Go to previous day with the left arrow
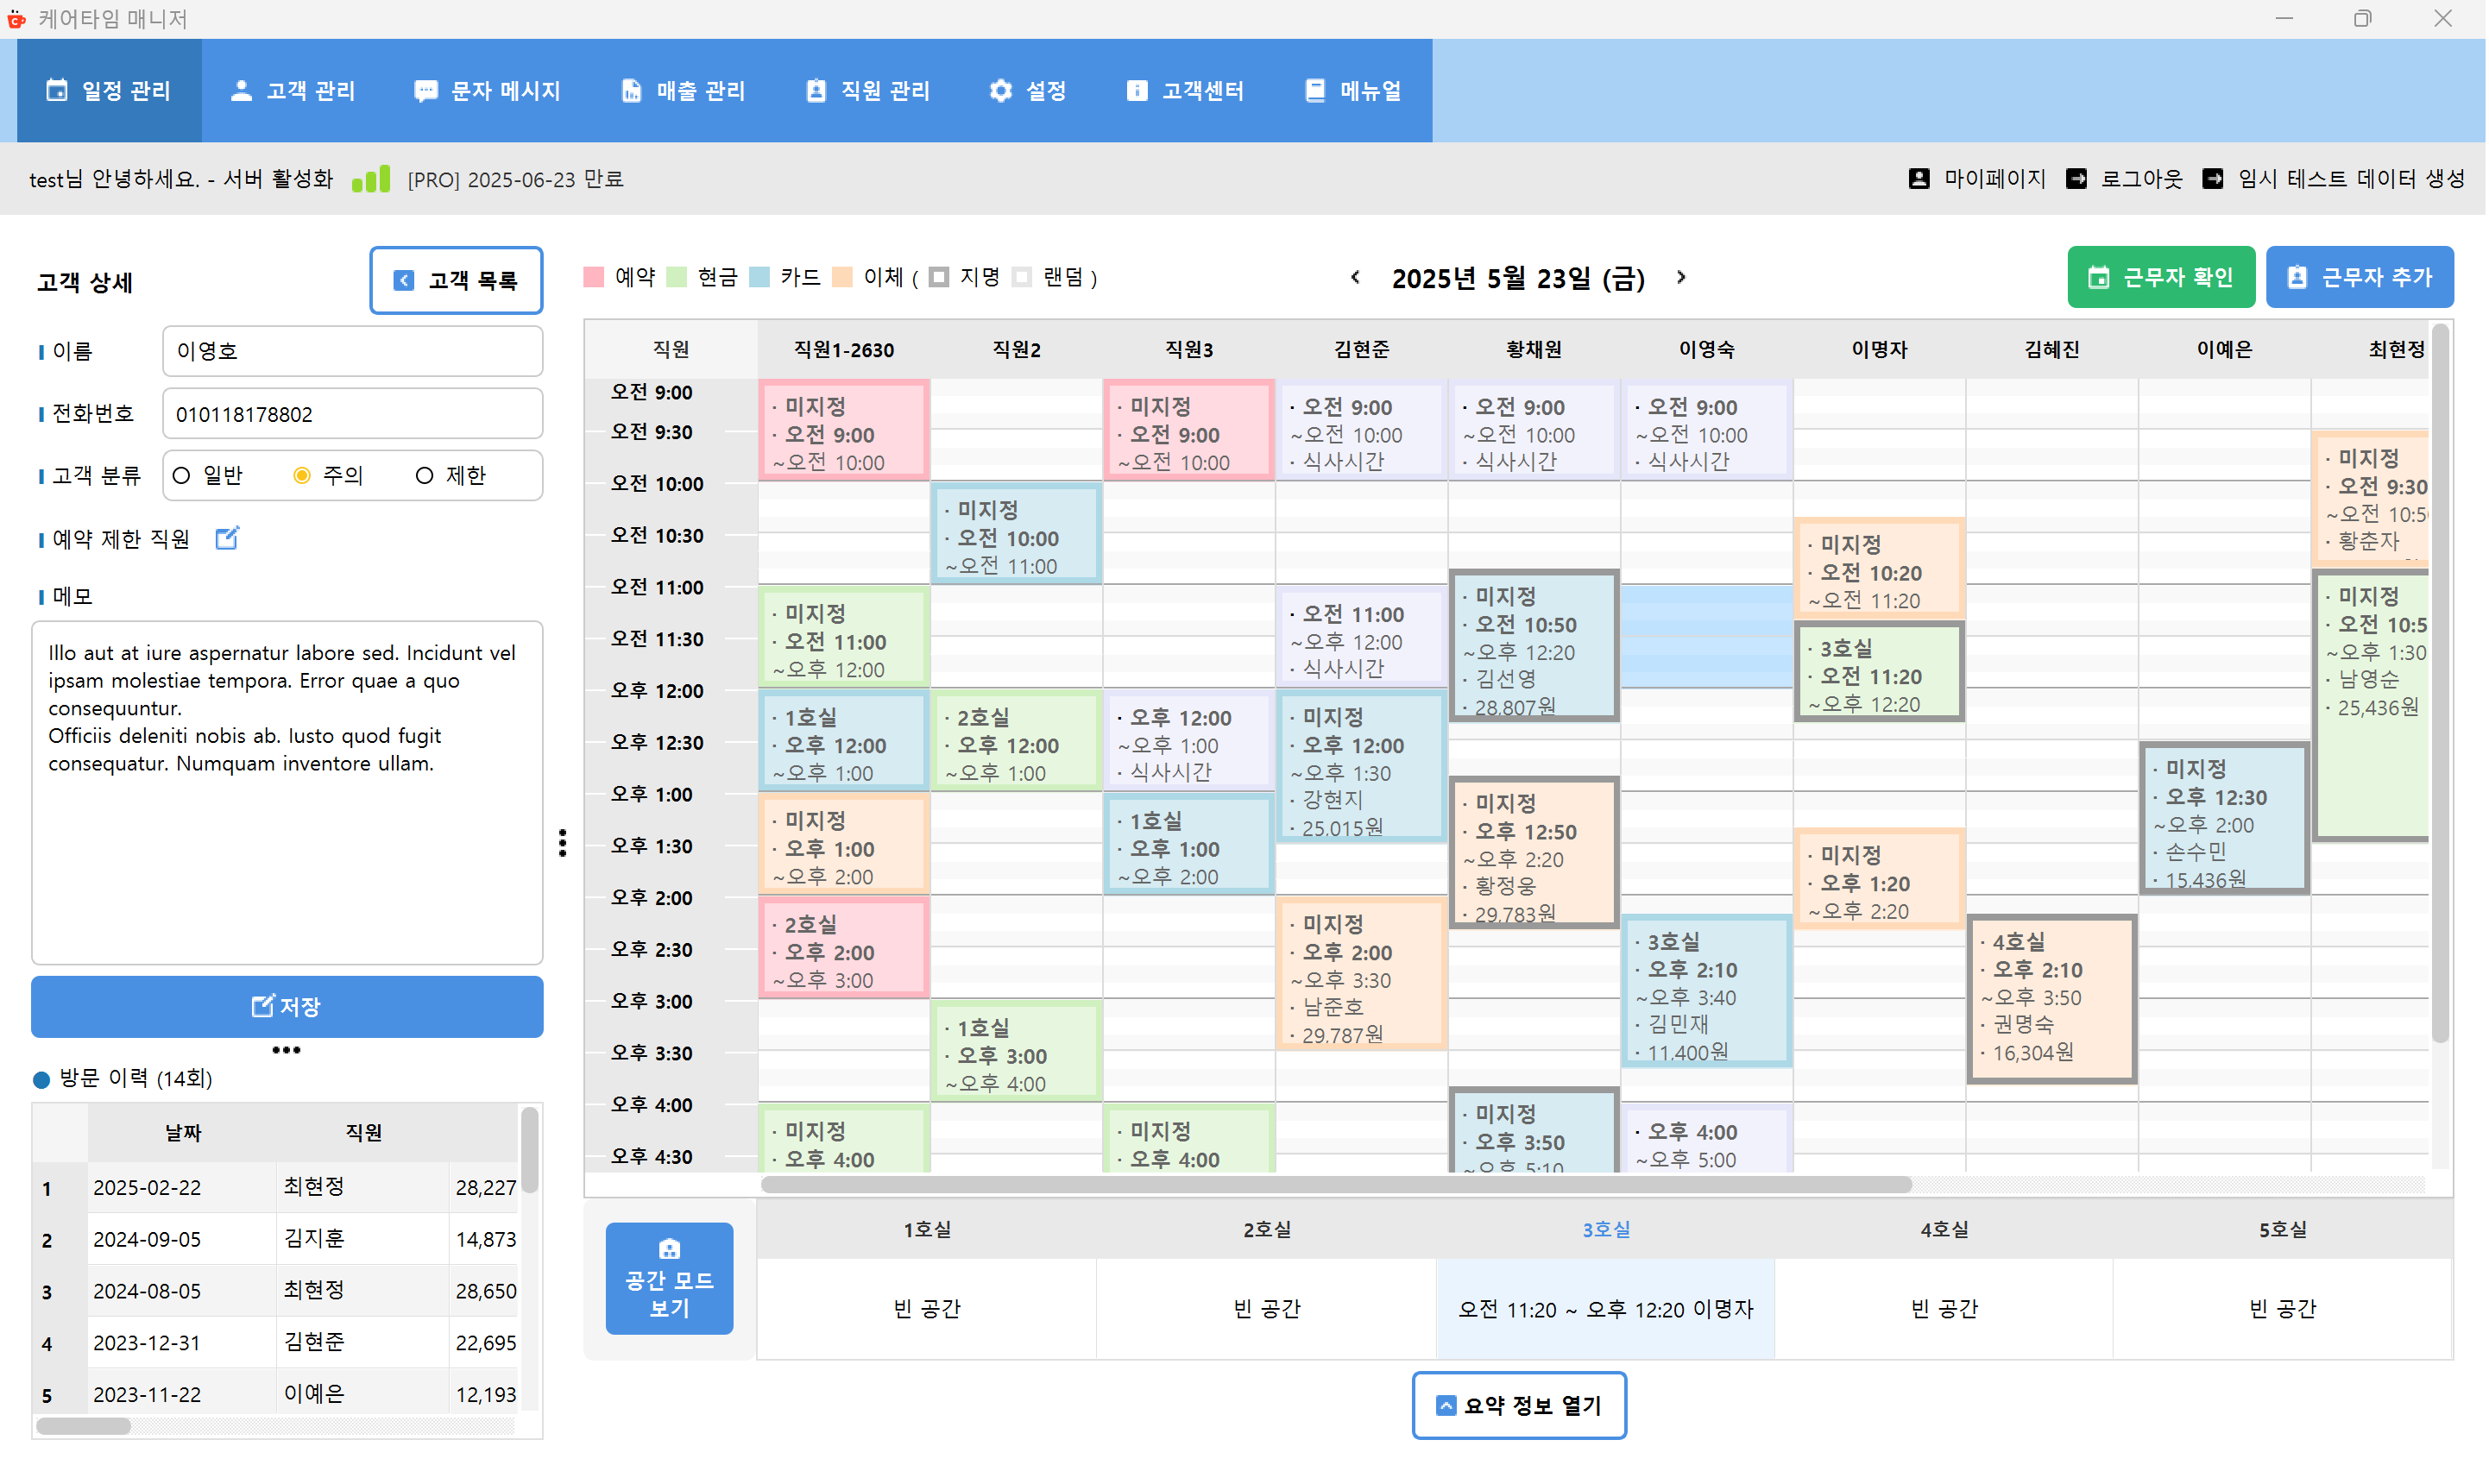The height and width of the screenshot is (1484, 2489). click(1355, 278)
